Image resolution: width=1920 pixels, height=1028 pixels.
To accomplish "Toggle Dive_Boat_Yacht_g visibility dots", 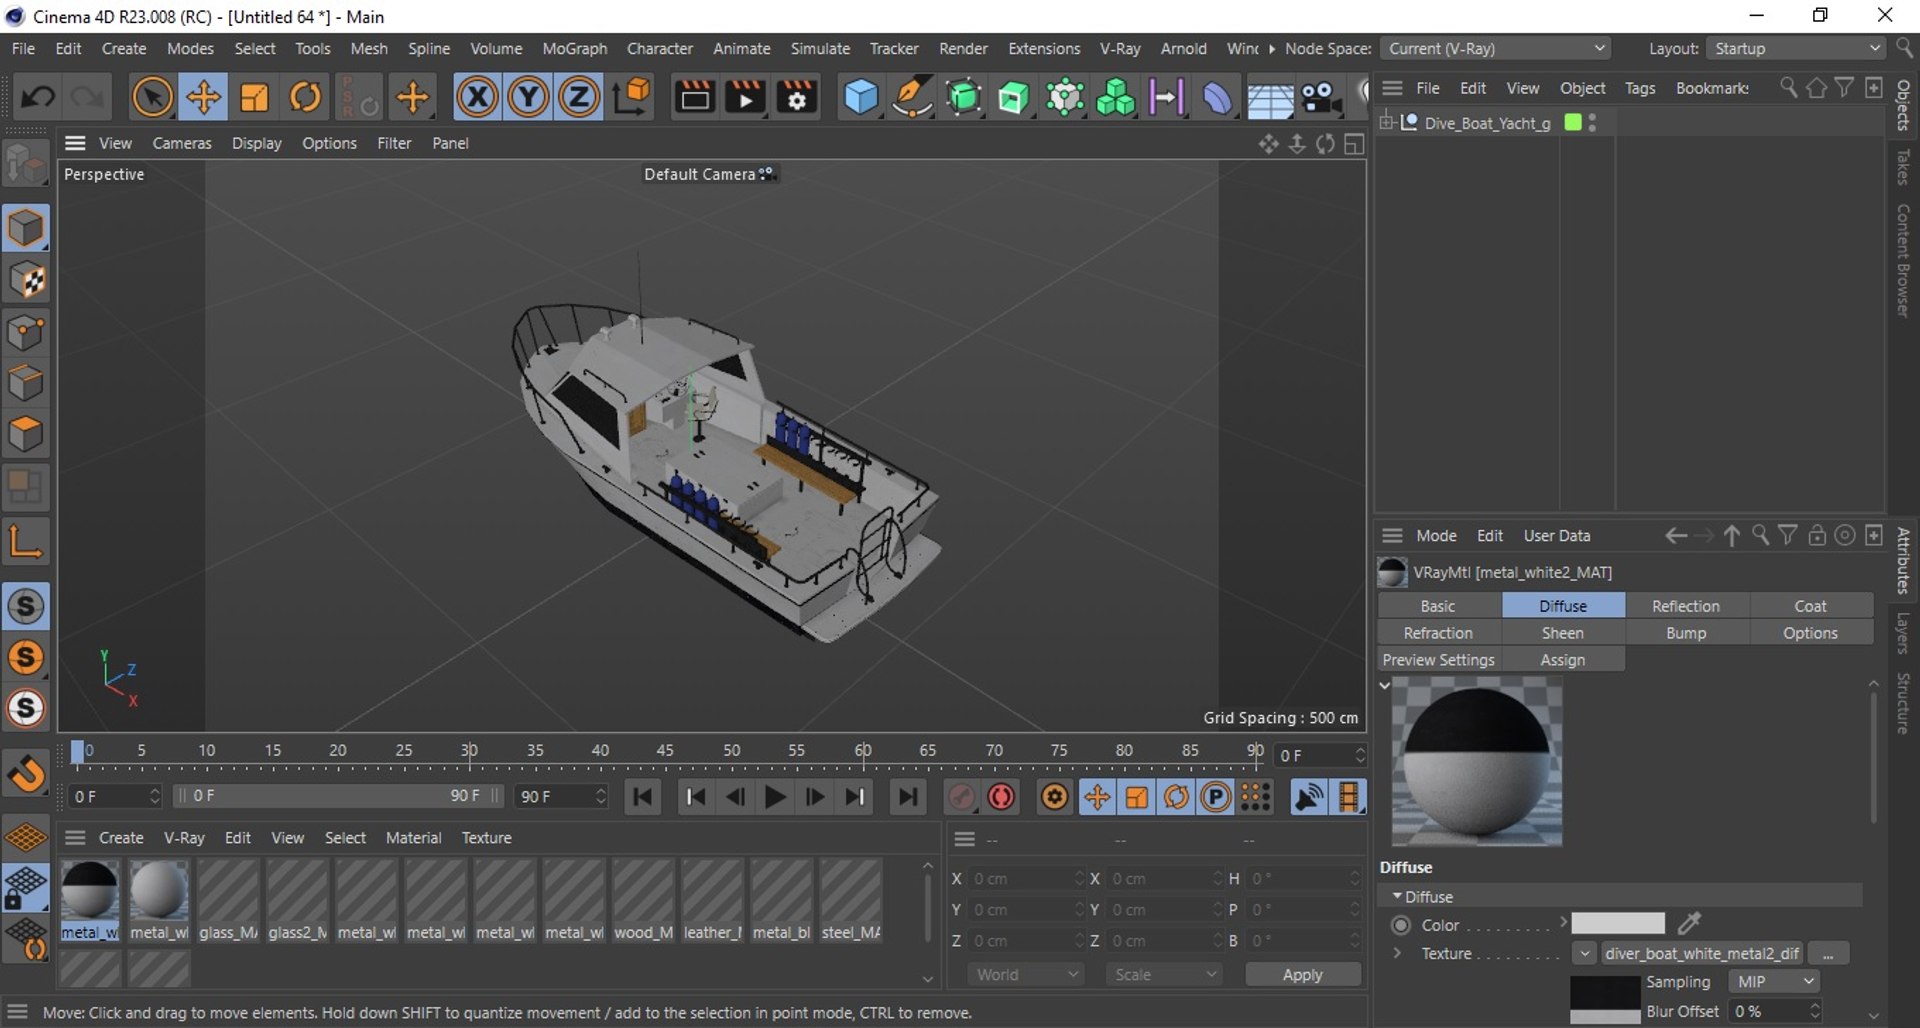I will (1592, 122).
